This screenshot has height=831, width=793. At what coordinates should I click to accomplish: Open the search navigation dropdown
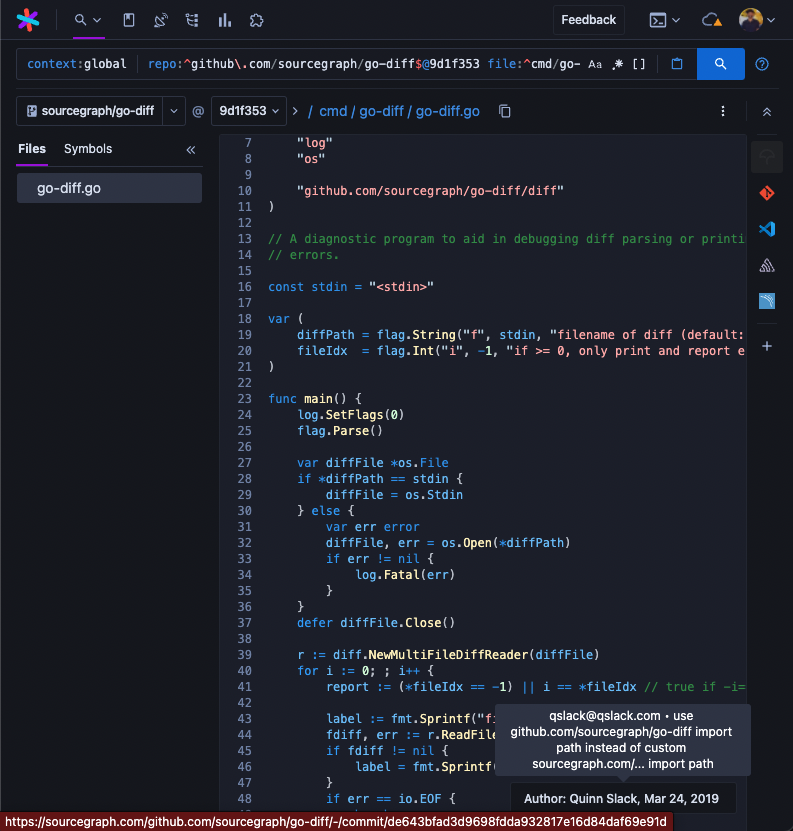tap(88, 20)
